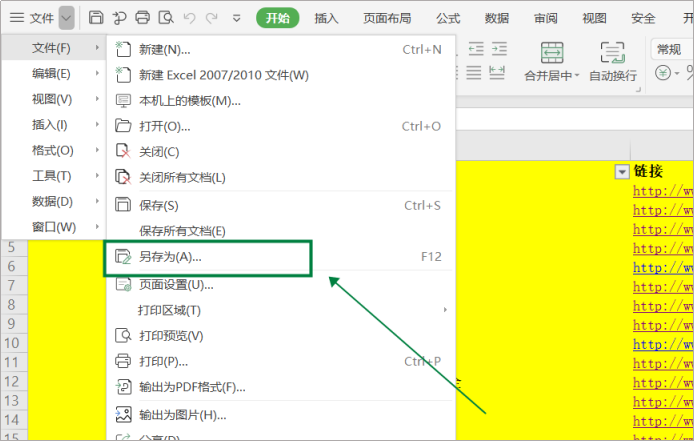
Task: Choose 关闭(C) from the file menu
Action: [x=281, y=152]
